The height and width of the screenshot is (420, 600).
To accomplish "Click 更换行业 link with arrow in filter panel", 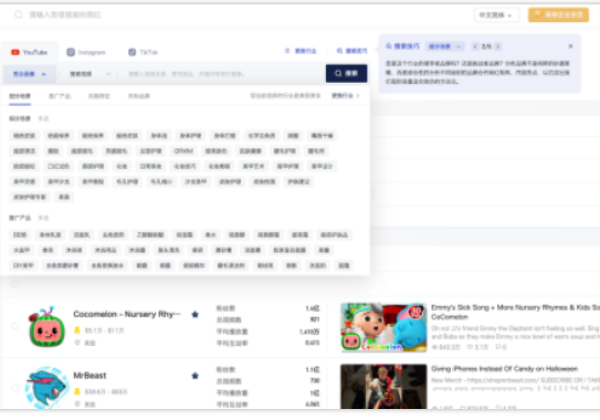I will point(346,96).
